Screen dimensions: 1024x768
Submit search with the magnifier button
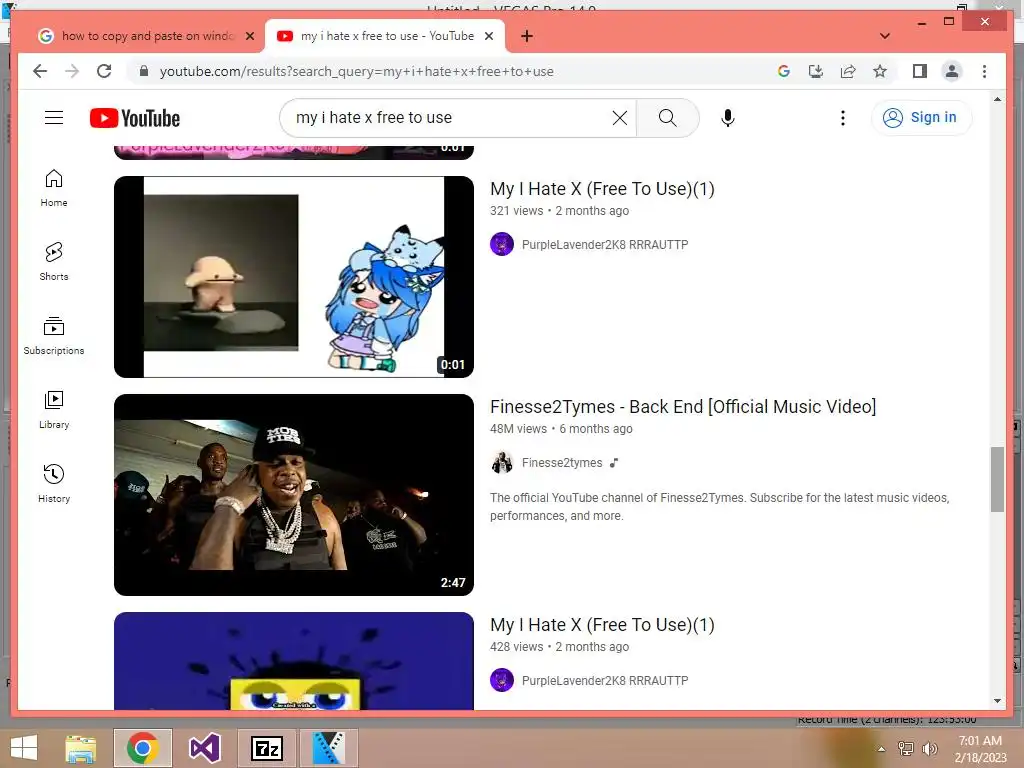point(667,118)
